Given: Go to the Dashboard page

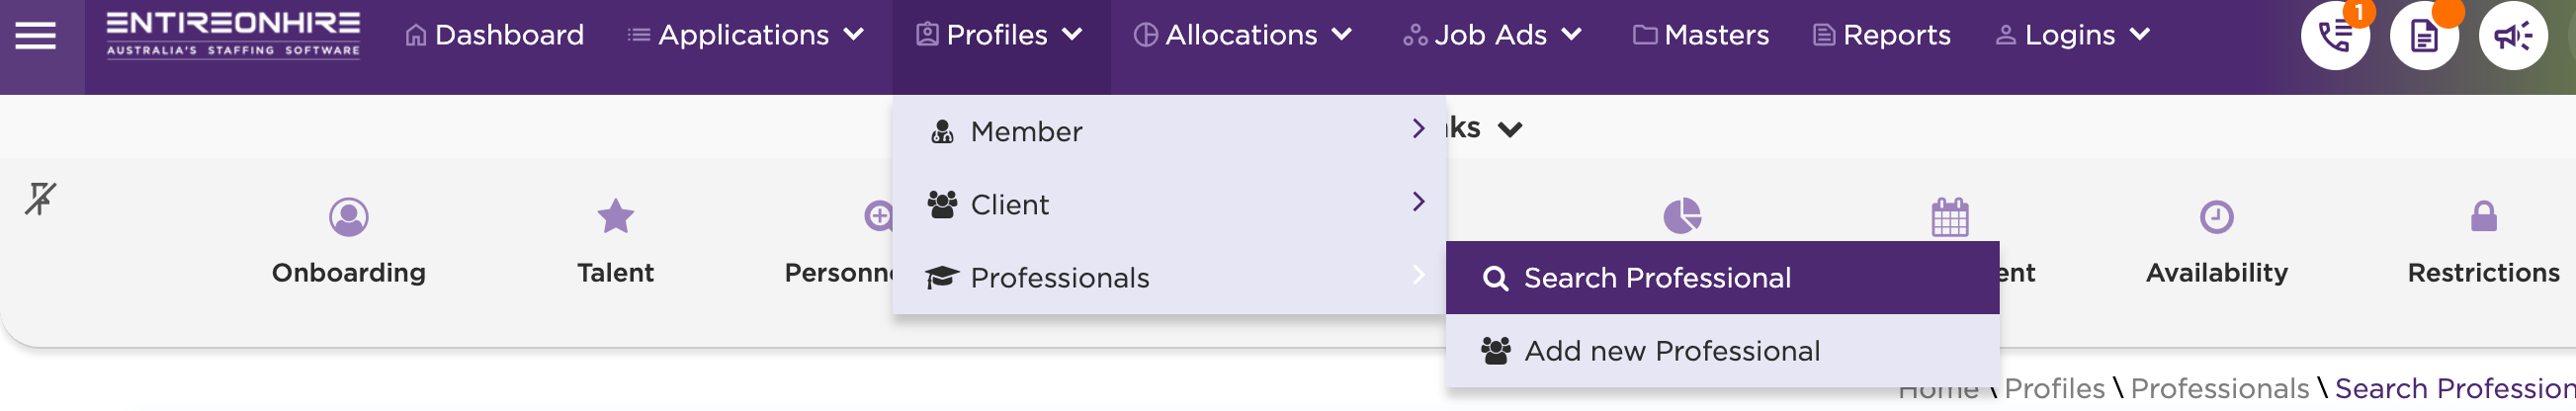Looking at the screenshot, I should pyautogui.click(x=494, y=35).
